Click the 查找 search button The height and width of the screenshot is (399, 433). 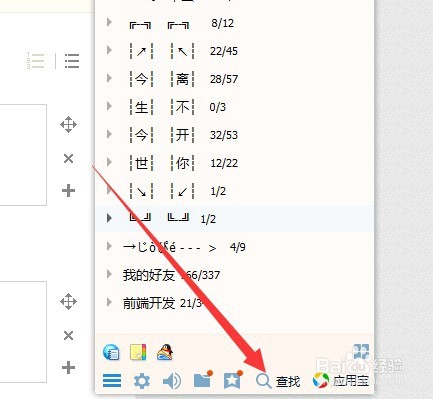coord(278,381)
